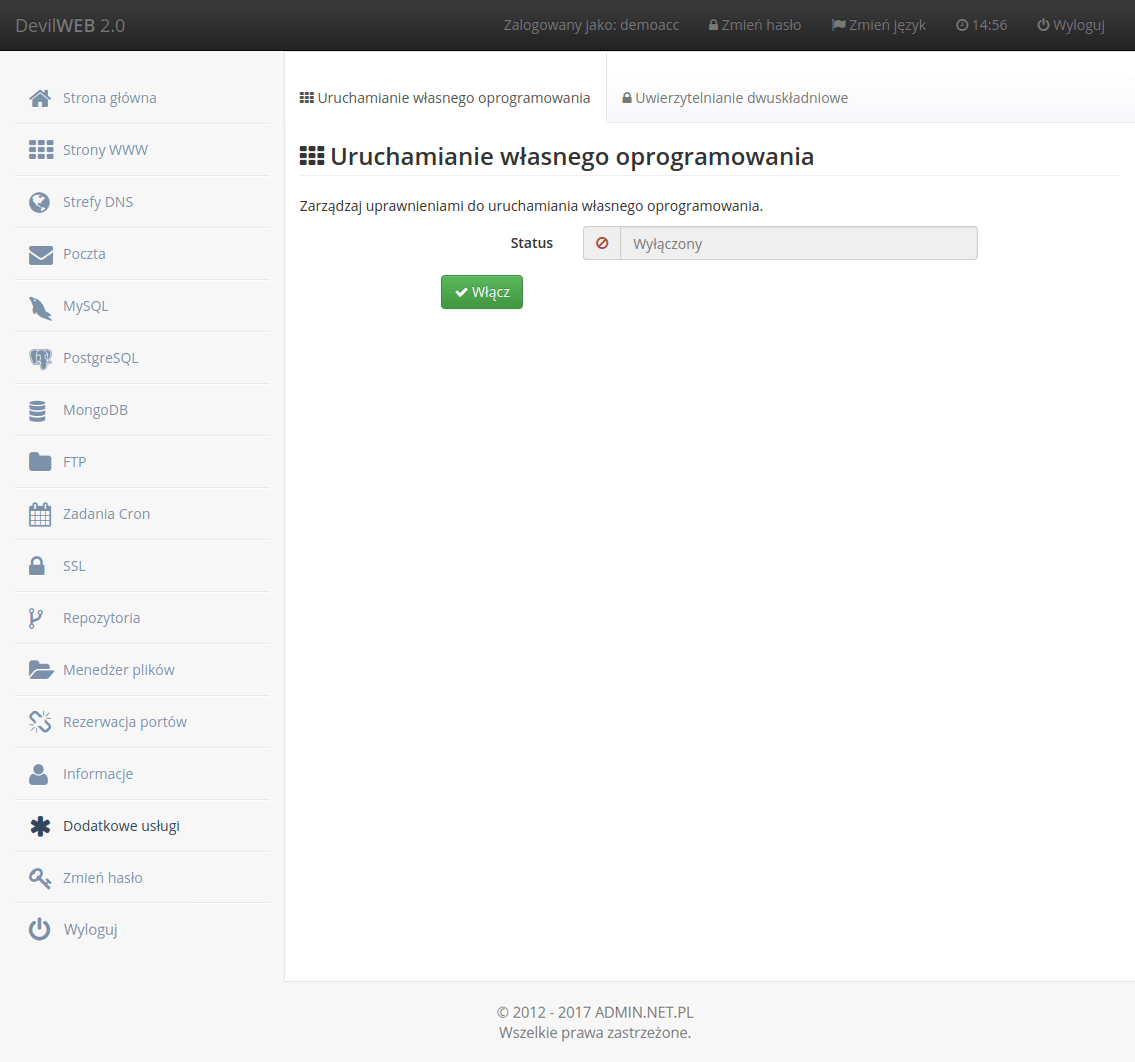Click the DevilWEB 2.0 brand logo
1135x1062 pixels.
[x=70, y=25]
